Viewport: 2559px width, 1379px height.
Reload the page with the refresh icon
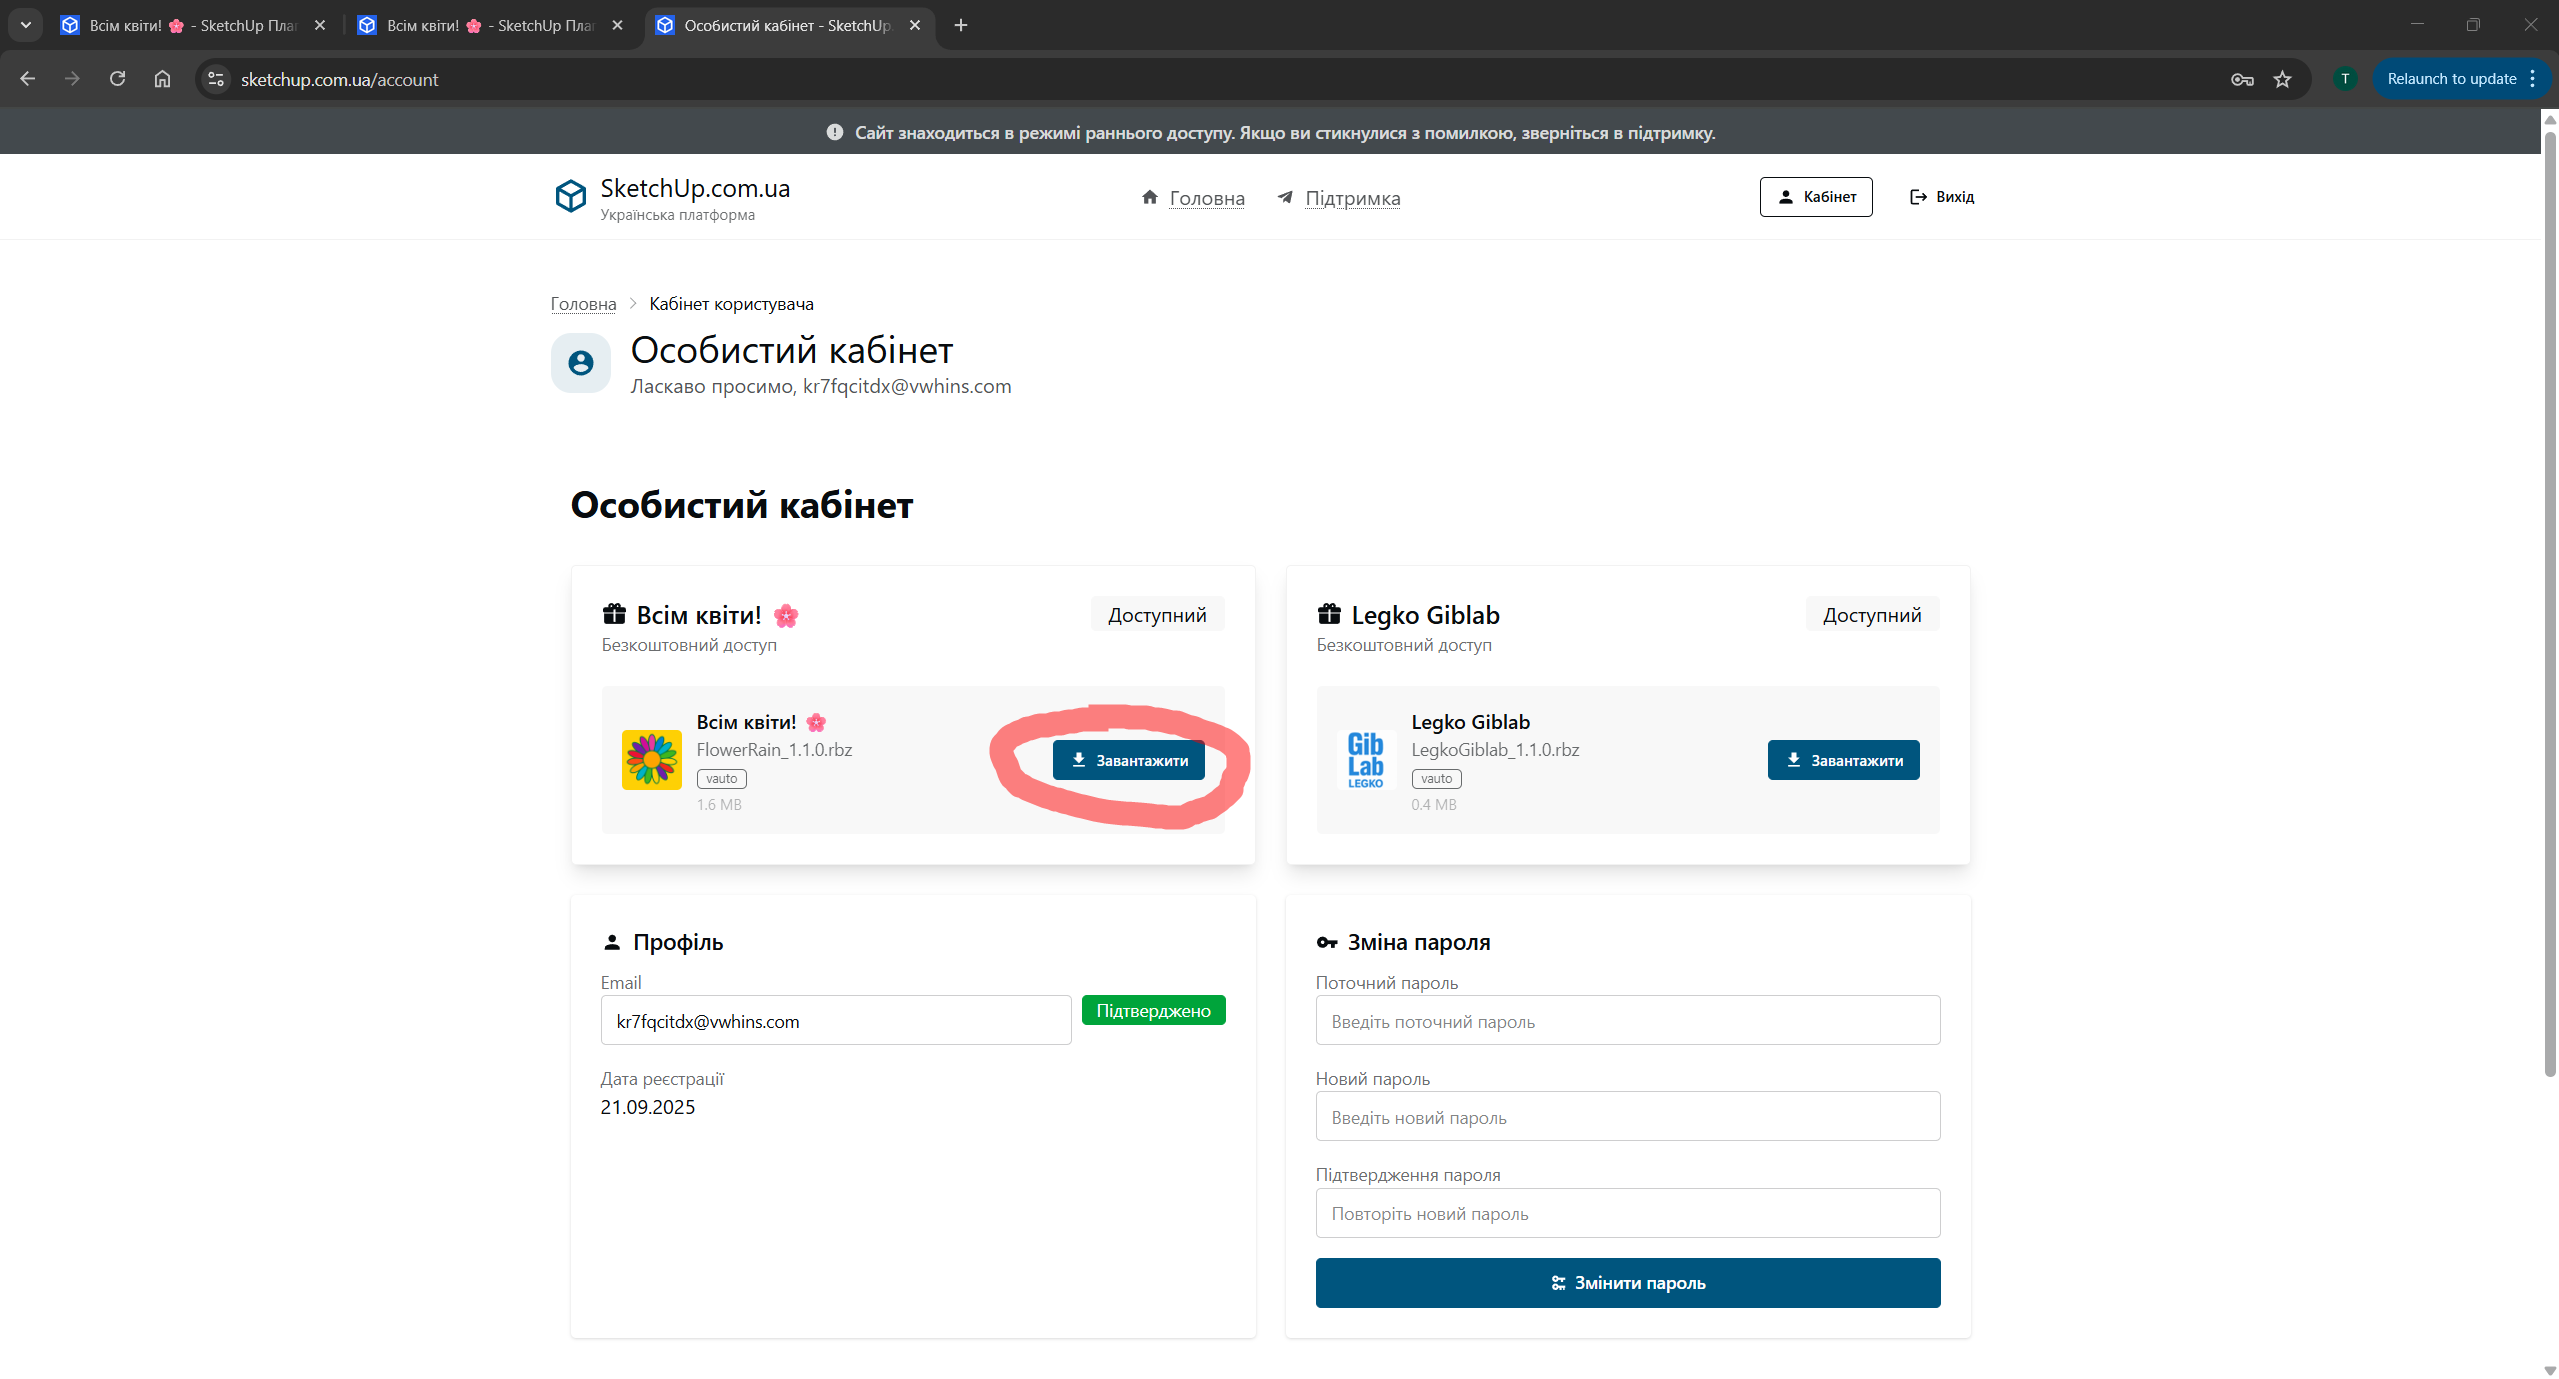(x=117, y=79)
